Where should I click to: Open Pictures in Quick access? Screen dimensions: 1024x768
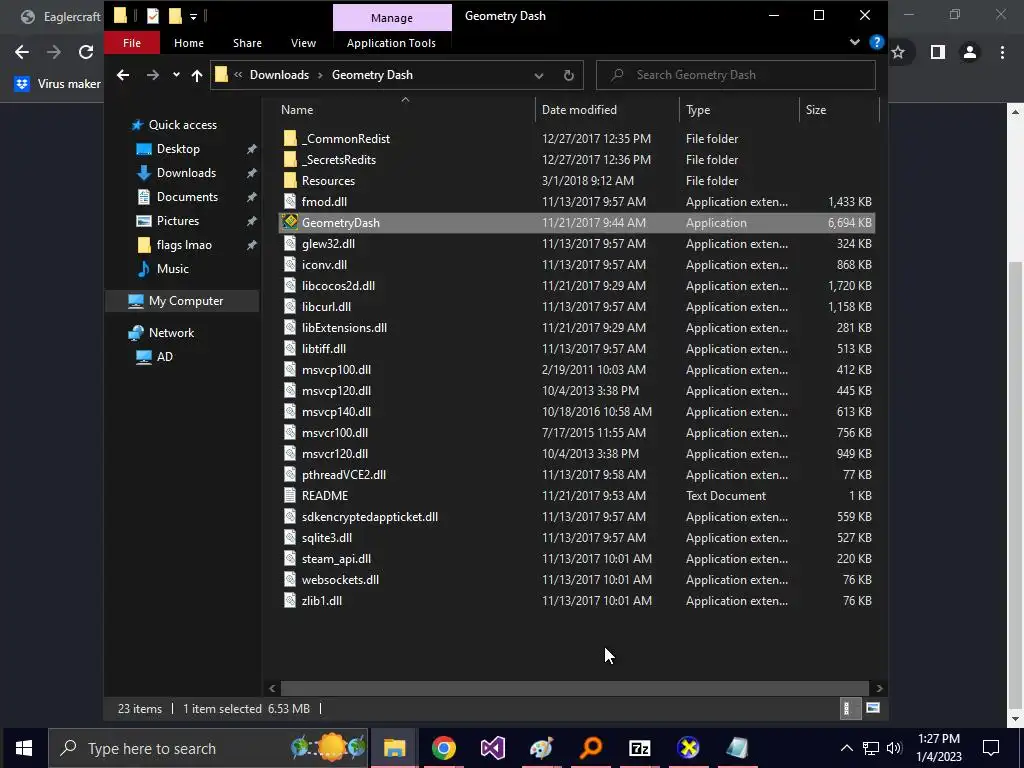pos(177,221)
